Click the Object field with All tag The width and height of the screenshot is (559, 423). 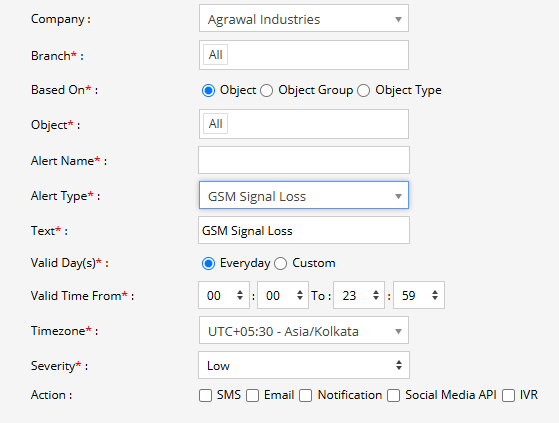pyautogui.click(x=304, y=124)
